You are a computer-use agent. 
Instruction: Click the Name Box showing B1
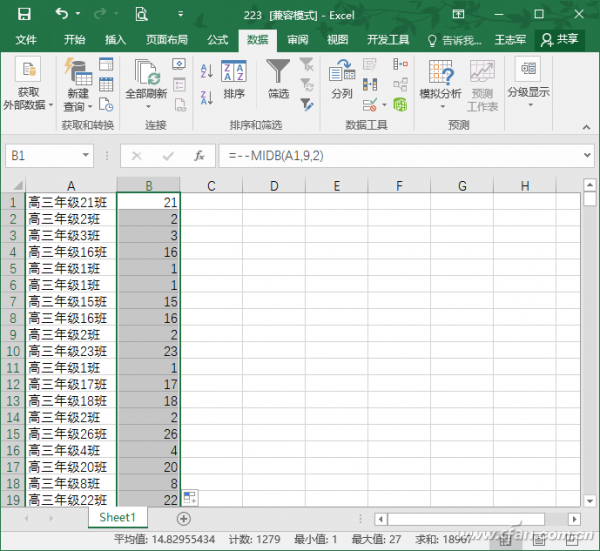(x=44, y=156)
